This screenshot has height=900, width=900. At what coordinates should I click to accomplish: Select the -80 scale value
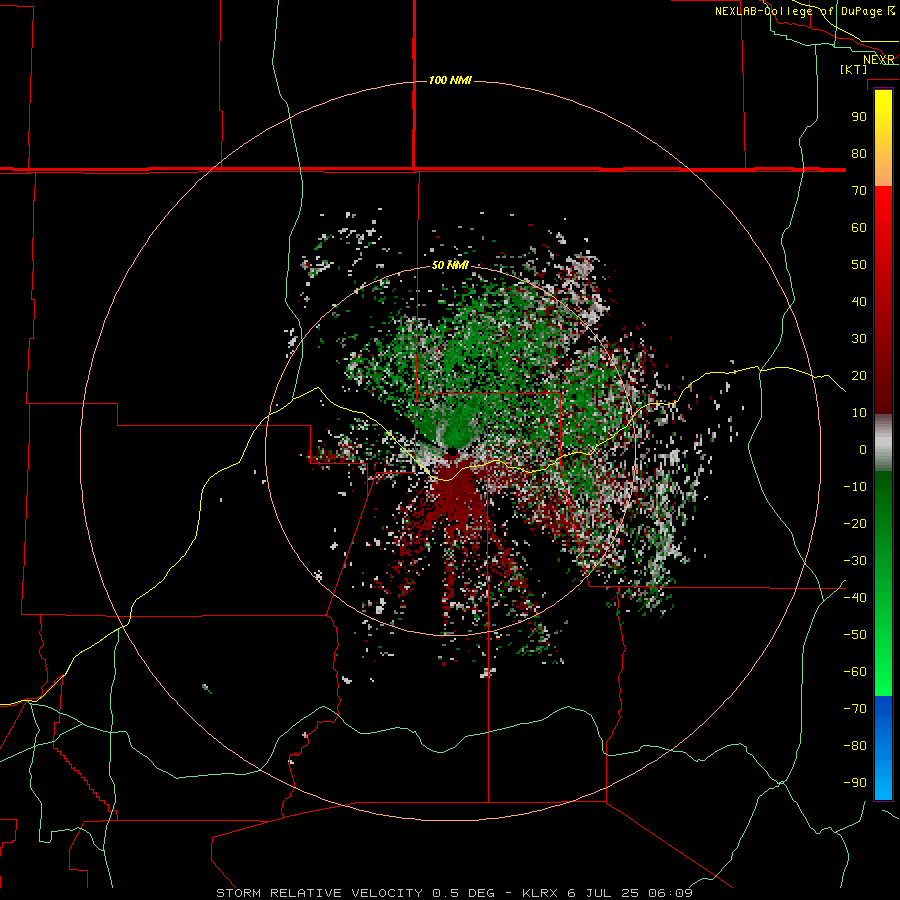point(855,746)
